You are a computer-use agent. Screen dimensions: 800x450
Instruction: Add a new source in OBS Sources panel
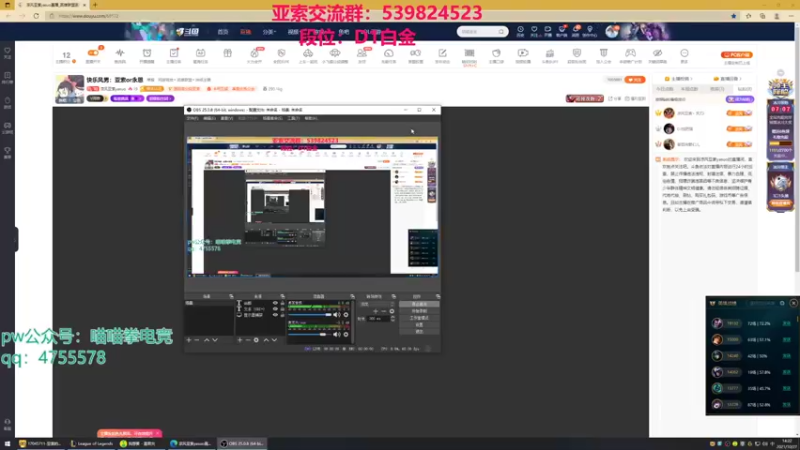[240, 340]
